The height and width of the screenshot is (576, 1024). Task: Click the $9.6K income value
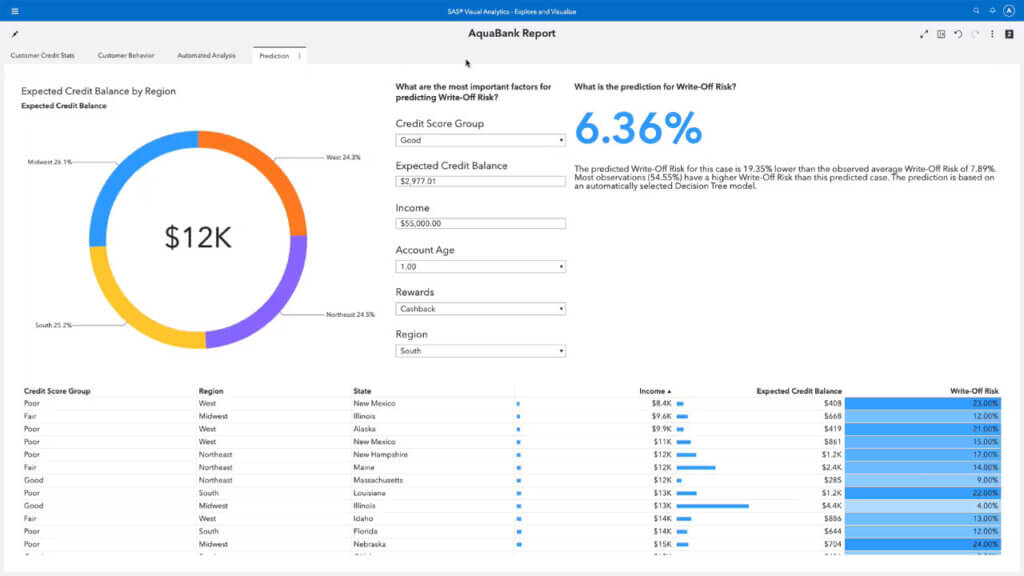pyautogui.click(x=661, y=416)
